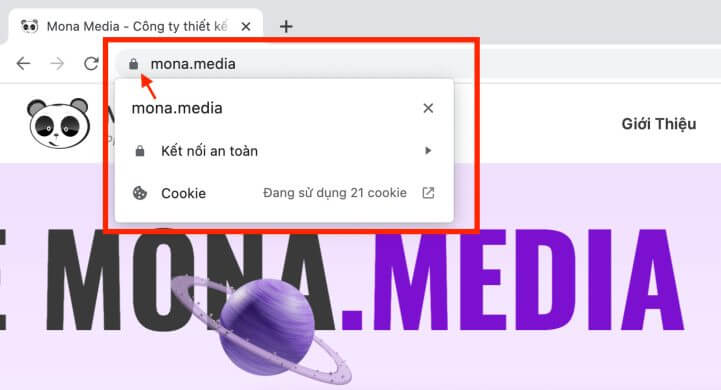Open the Kết nối an toàn entry
The image size is (721, 390).
pos(284,151)
